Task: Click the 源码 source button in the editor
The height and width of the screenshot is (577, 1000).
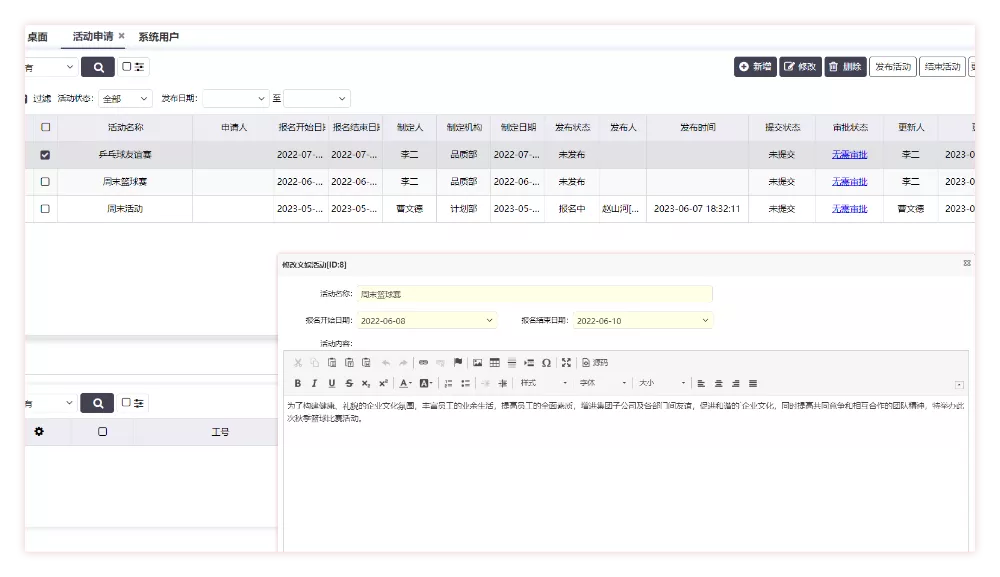Action: tap(594, 363)
